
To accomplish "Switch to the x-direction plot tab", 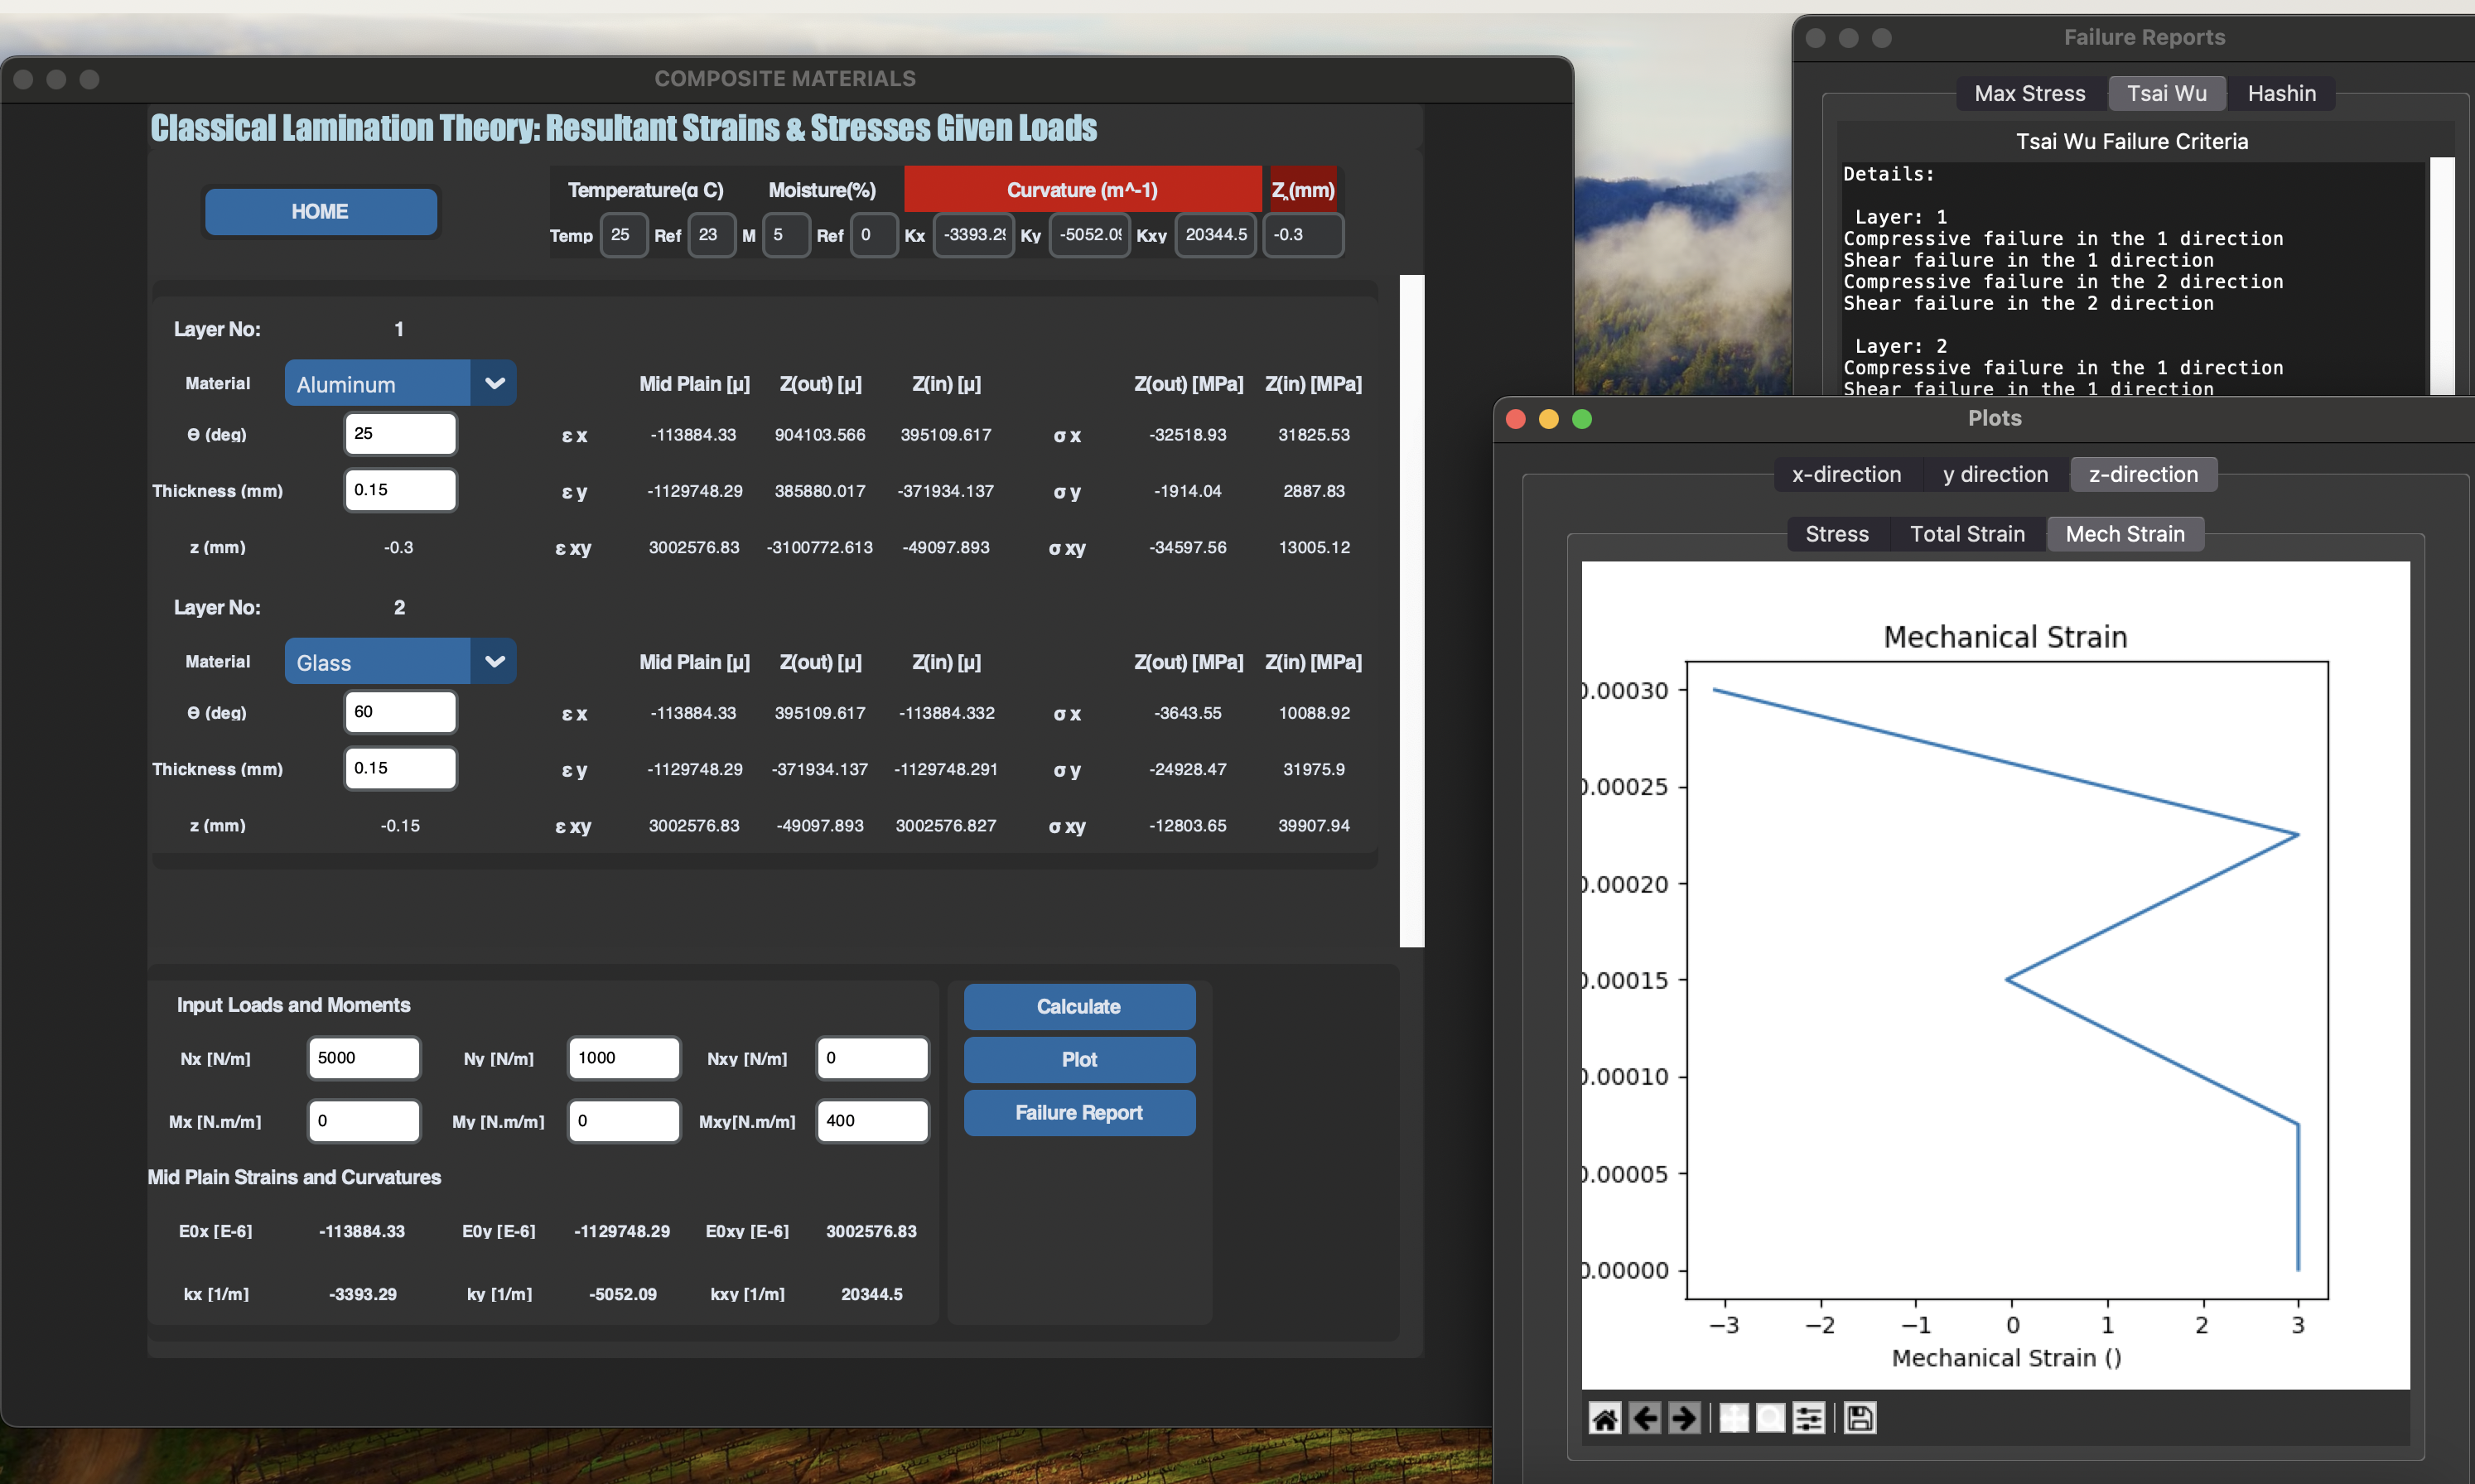I will pos(1846,474).
